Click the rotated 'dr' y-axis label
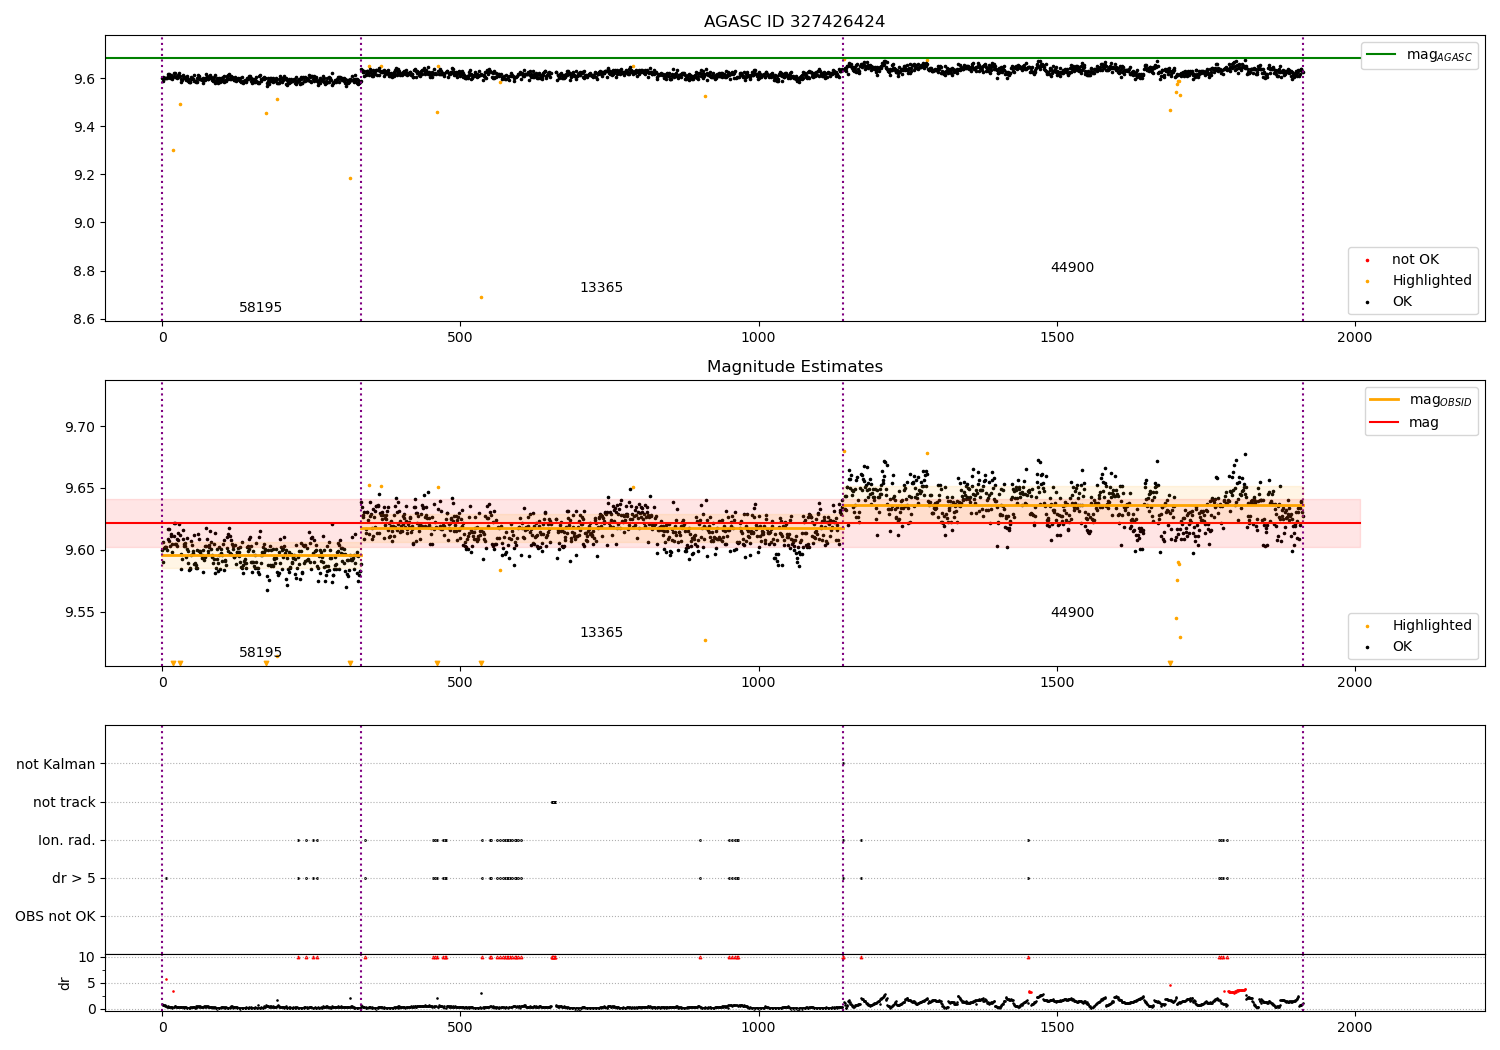The height and width of the screenshot is (1050, 1500). [x=65, y=983]
